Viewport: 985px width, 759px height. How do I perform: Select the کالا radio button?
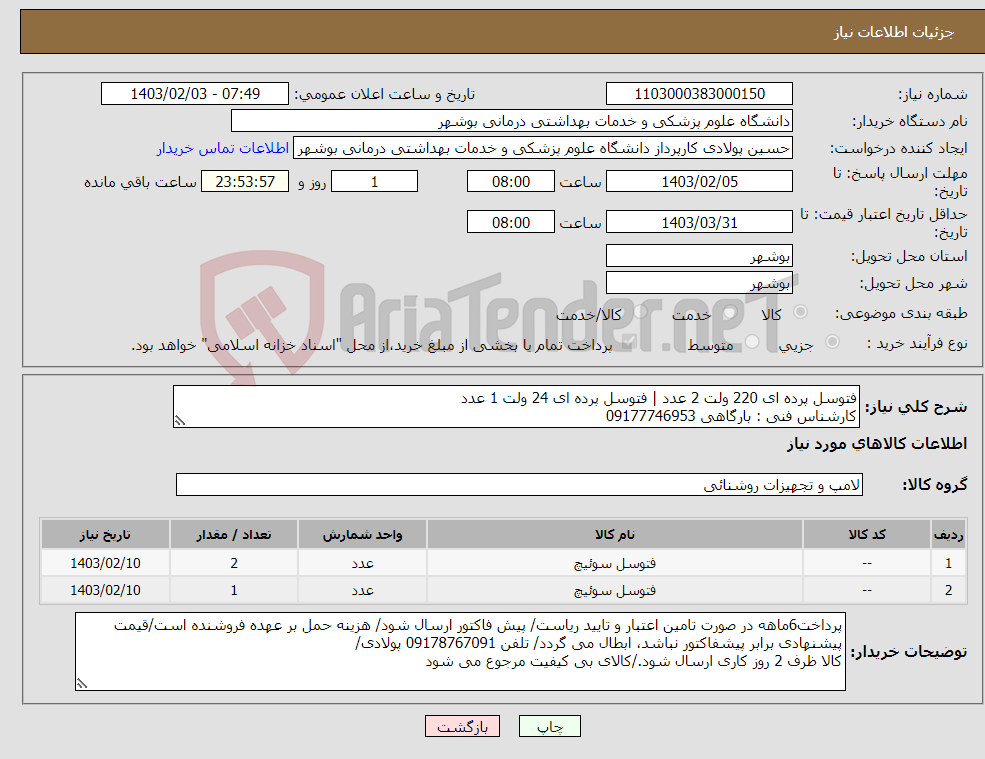pos(800,312)
